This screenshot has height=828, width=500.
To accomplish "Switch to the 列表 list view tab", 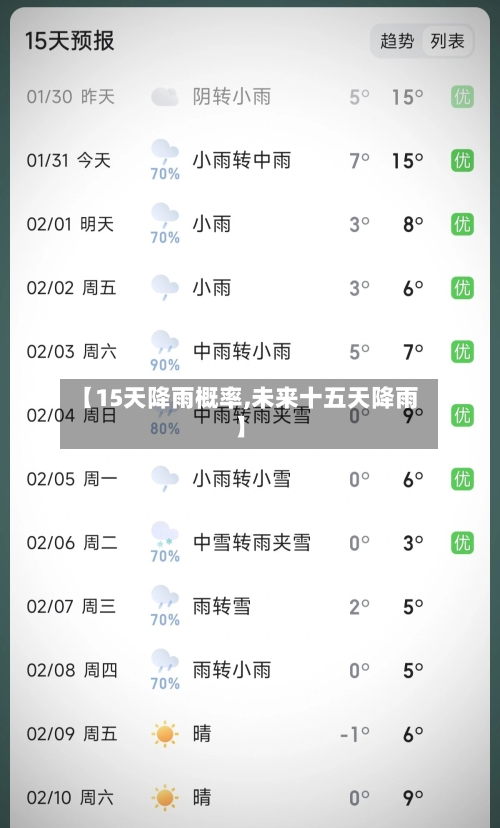I will click(447, 41).
